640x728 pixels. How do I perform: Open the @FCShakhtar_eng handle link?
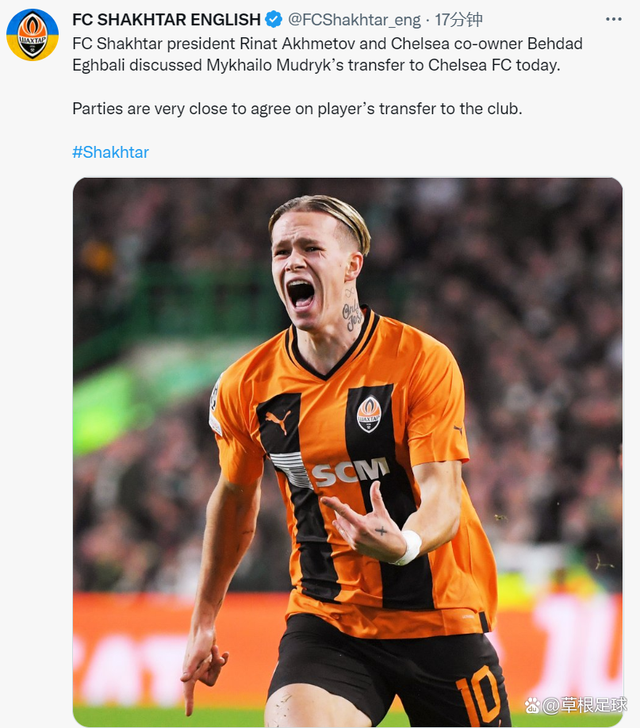click(x=354, y=20)
